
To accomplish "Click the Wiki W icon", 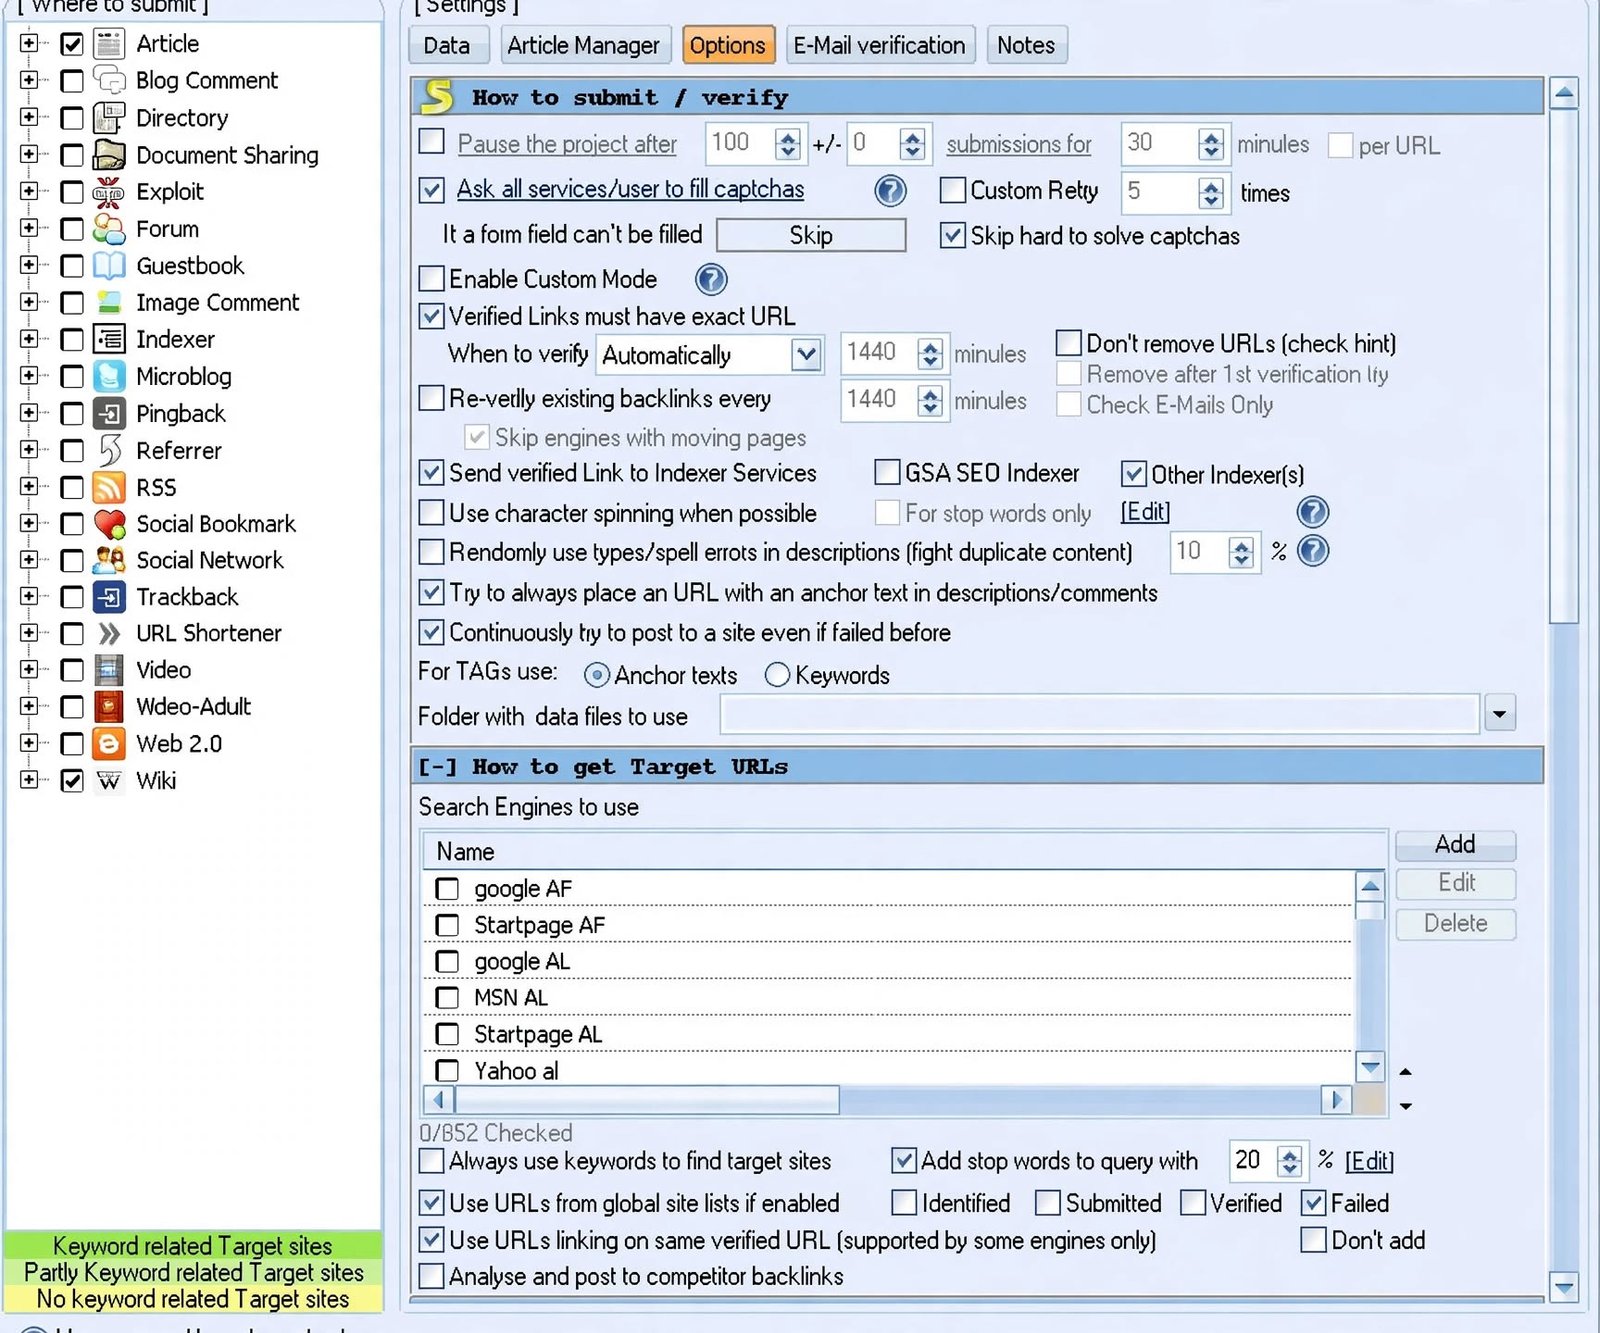I will point(108,780).
